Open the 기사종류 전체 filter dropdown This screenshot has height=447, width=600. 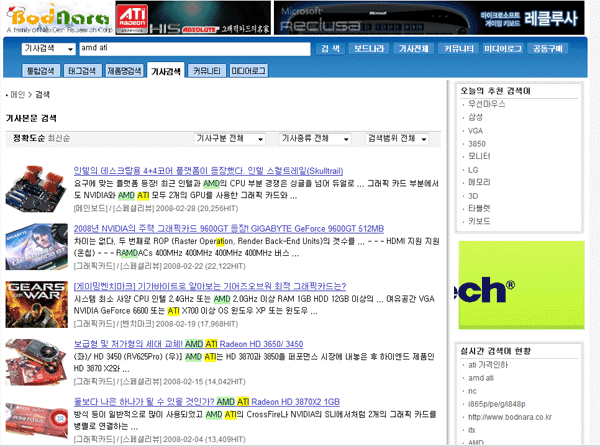click(x=318, y=137)
